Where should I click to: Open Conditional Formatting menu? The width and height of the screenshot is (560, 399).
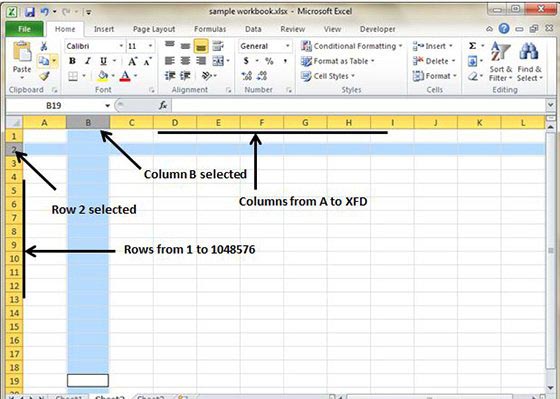pyautogui.click(x=351, y=46)
